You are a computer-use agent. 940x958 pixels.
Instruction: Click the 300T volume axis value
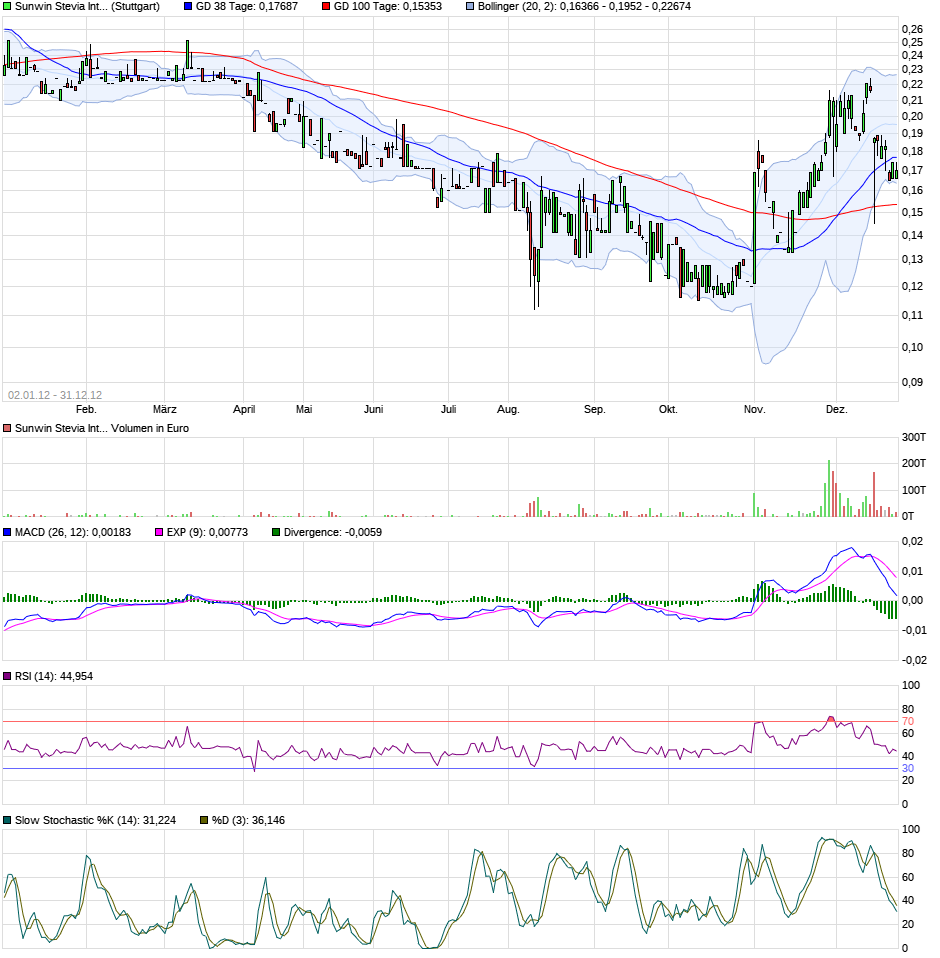point(914,437)
